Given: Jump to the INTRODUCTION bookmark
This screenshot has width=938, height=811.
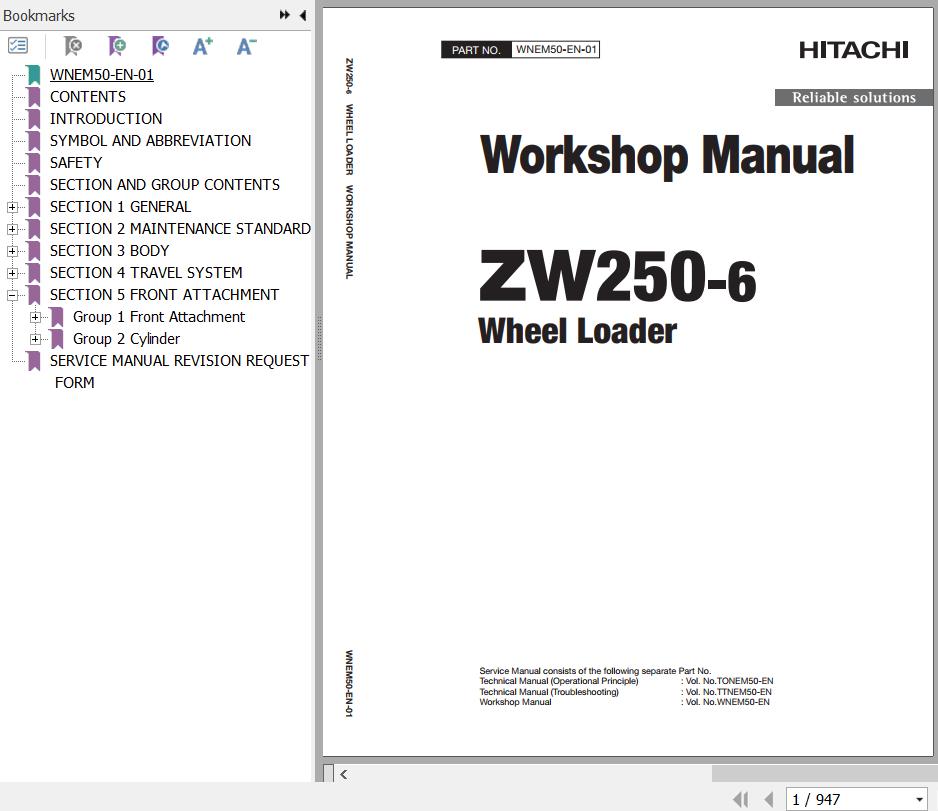Looking at the screenshot, I should point(106,119).
